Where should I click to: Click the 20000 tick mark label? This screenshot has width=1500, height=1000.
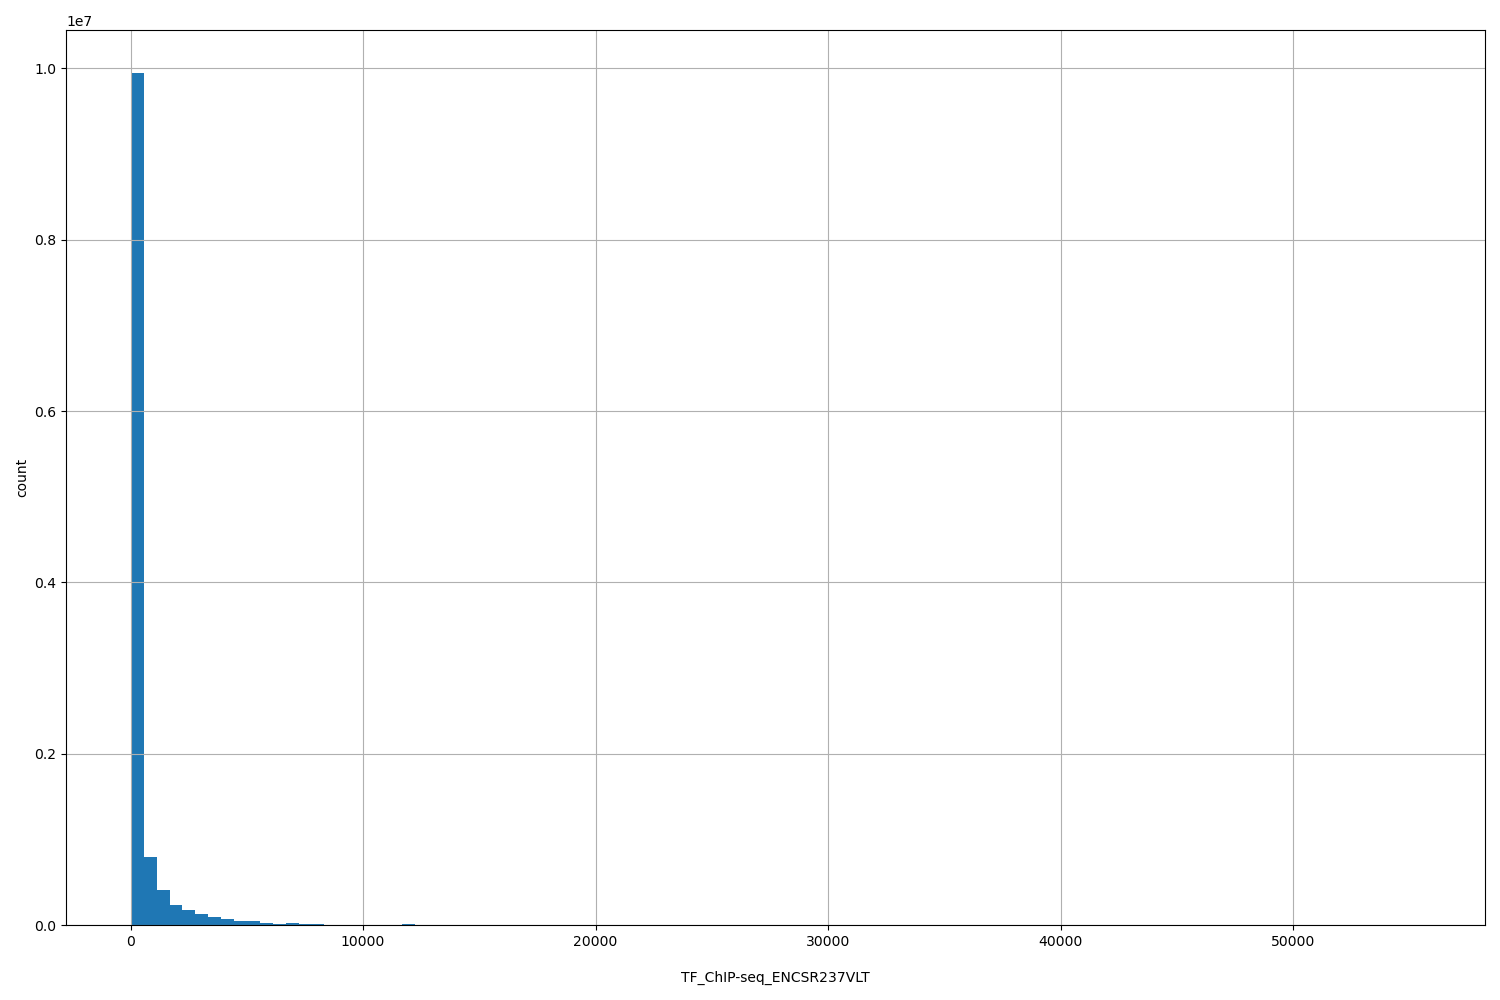596,941
